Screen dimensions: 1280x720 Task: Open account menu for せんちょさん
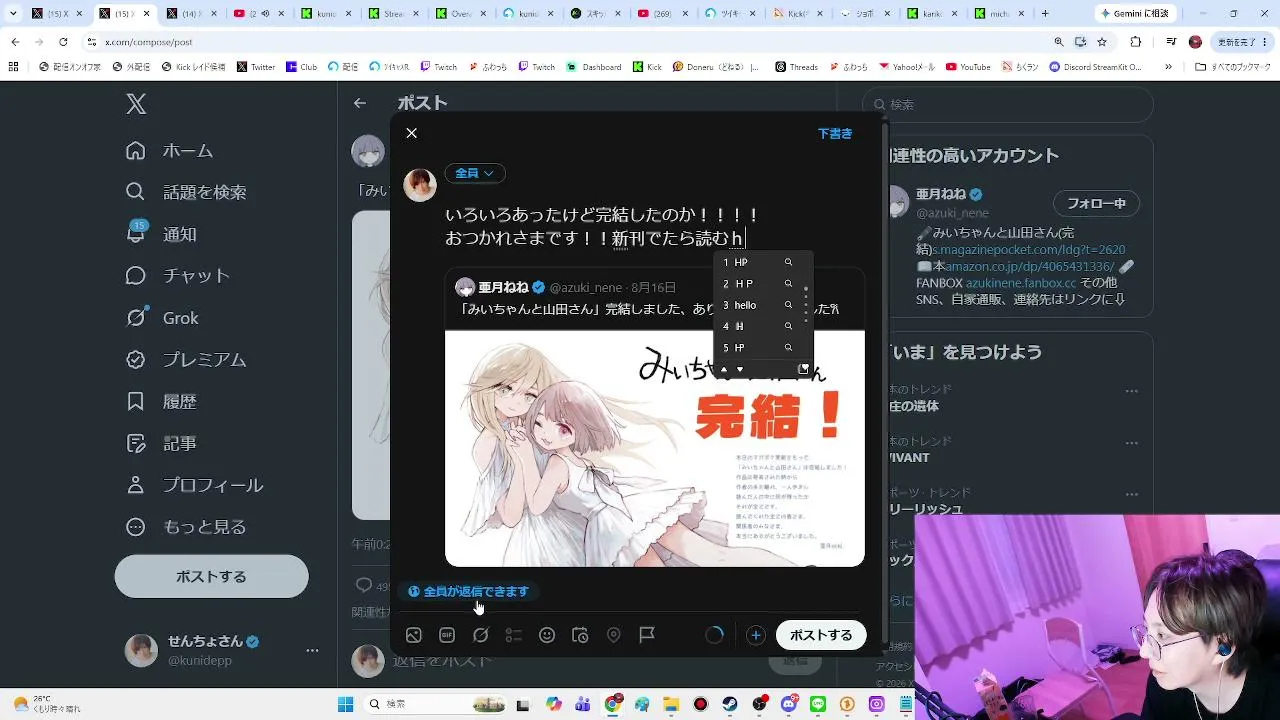point(221,650)
